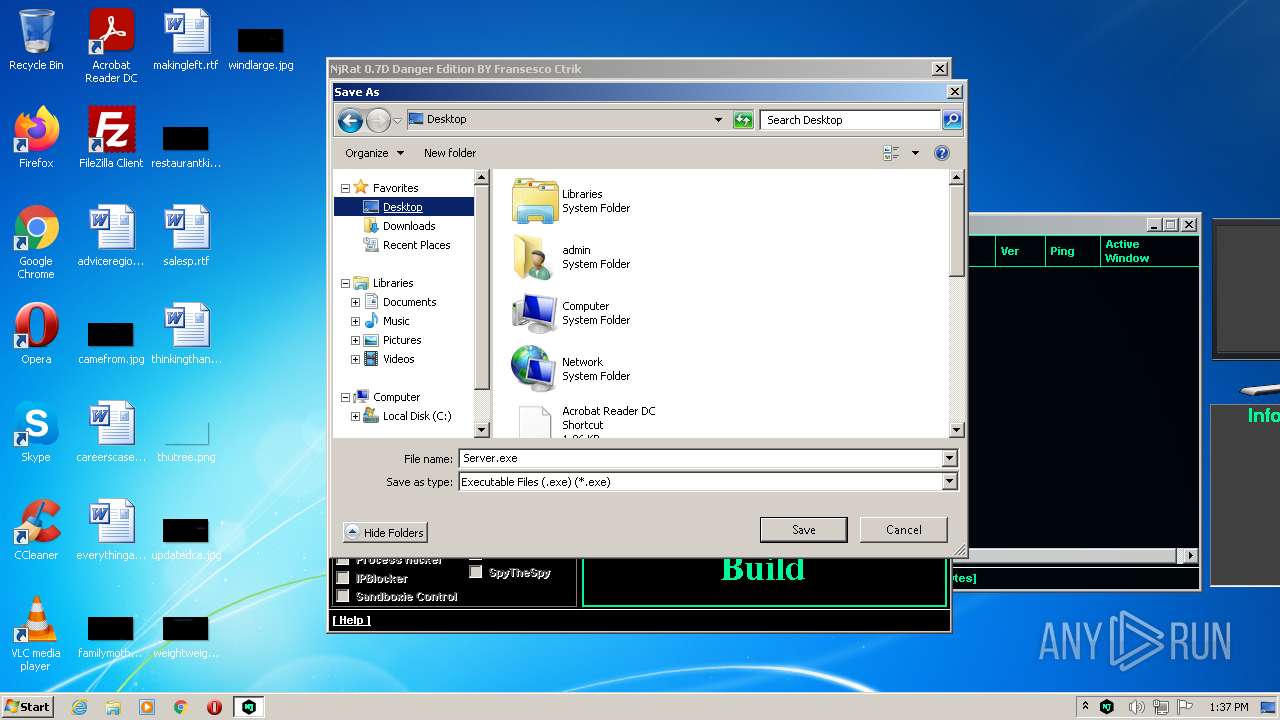Open Internet Explorer from the taskbar
This screenshot has height=720, width=1280.
pos(80,707)
